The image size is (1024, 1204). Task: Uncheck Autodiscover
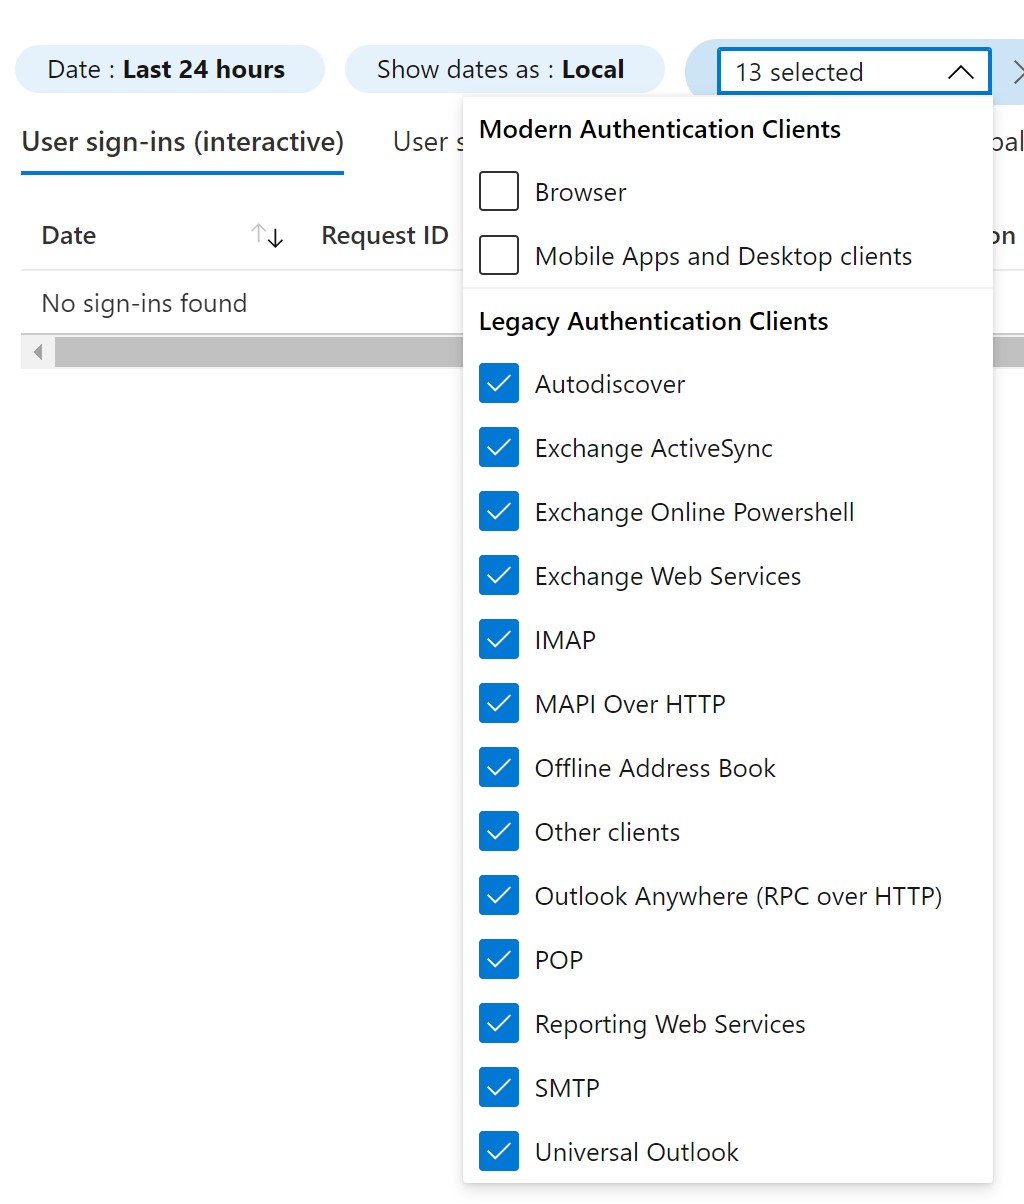498,383
